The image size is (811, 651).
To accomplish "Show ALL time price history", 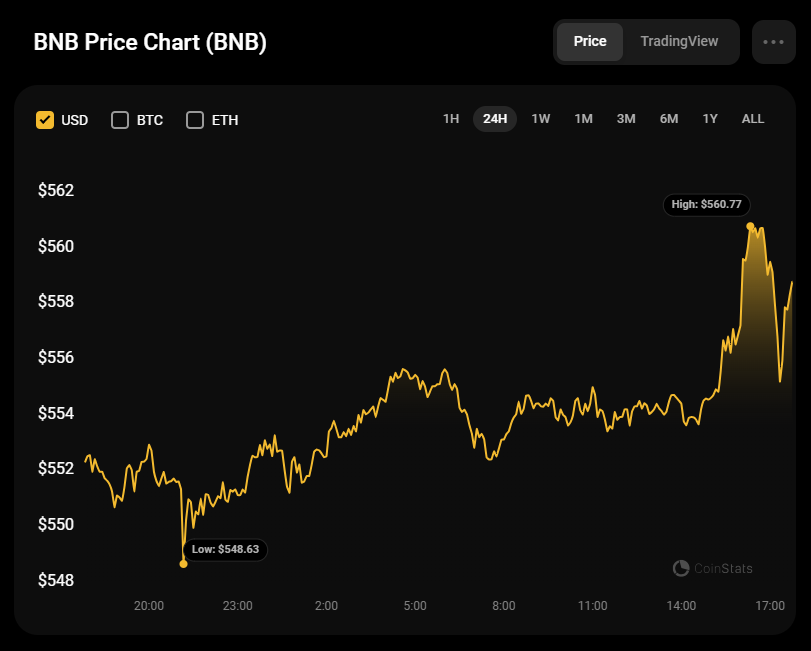I will pyautogui.click(x=753, y=119).
